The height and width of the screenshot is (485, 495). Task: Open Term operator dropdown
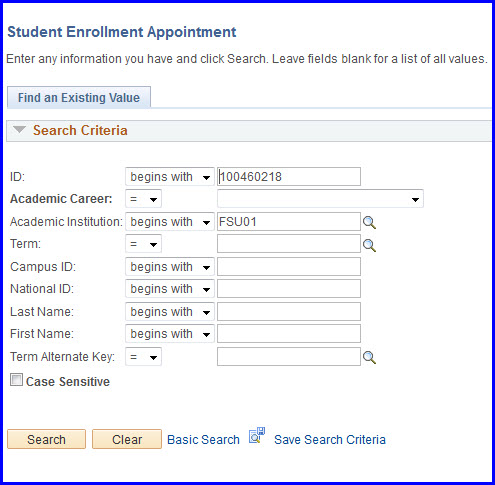(143, 244)
